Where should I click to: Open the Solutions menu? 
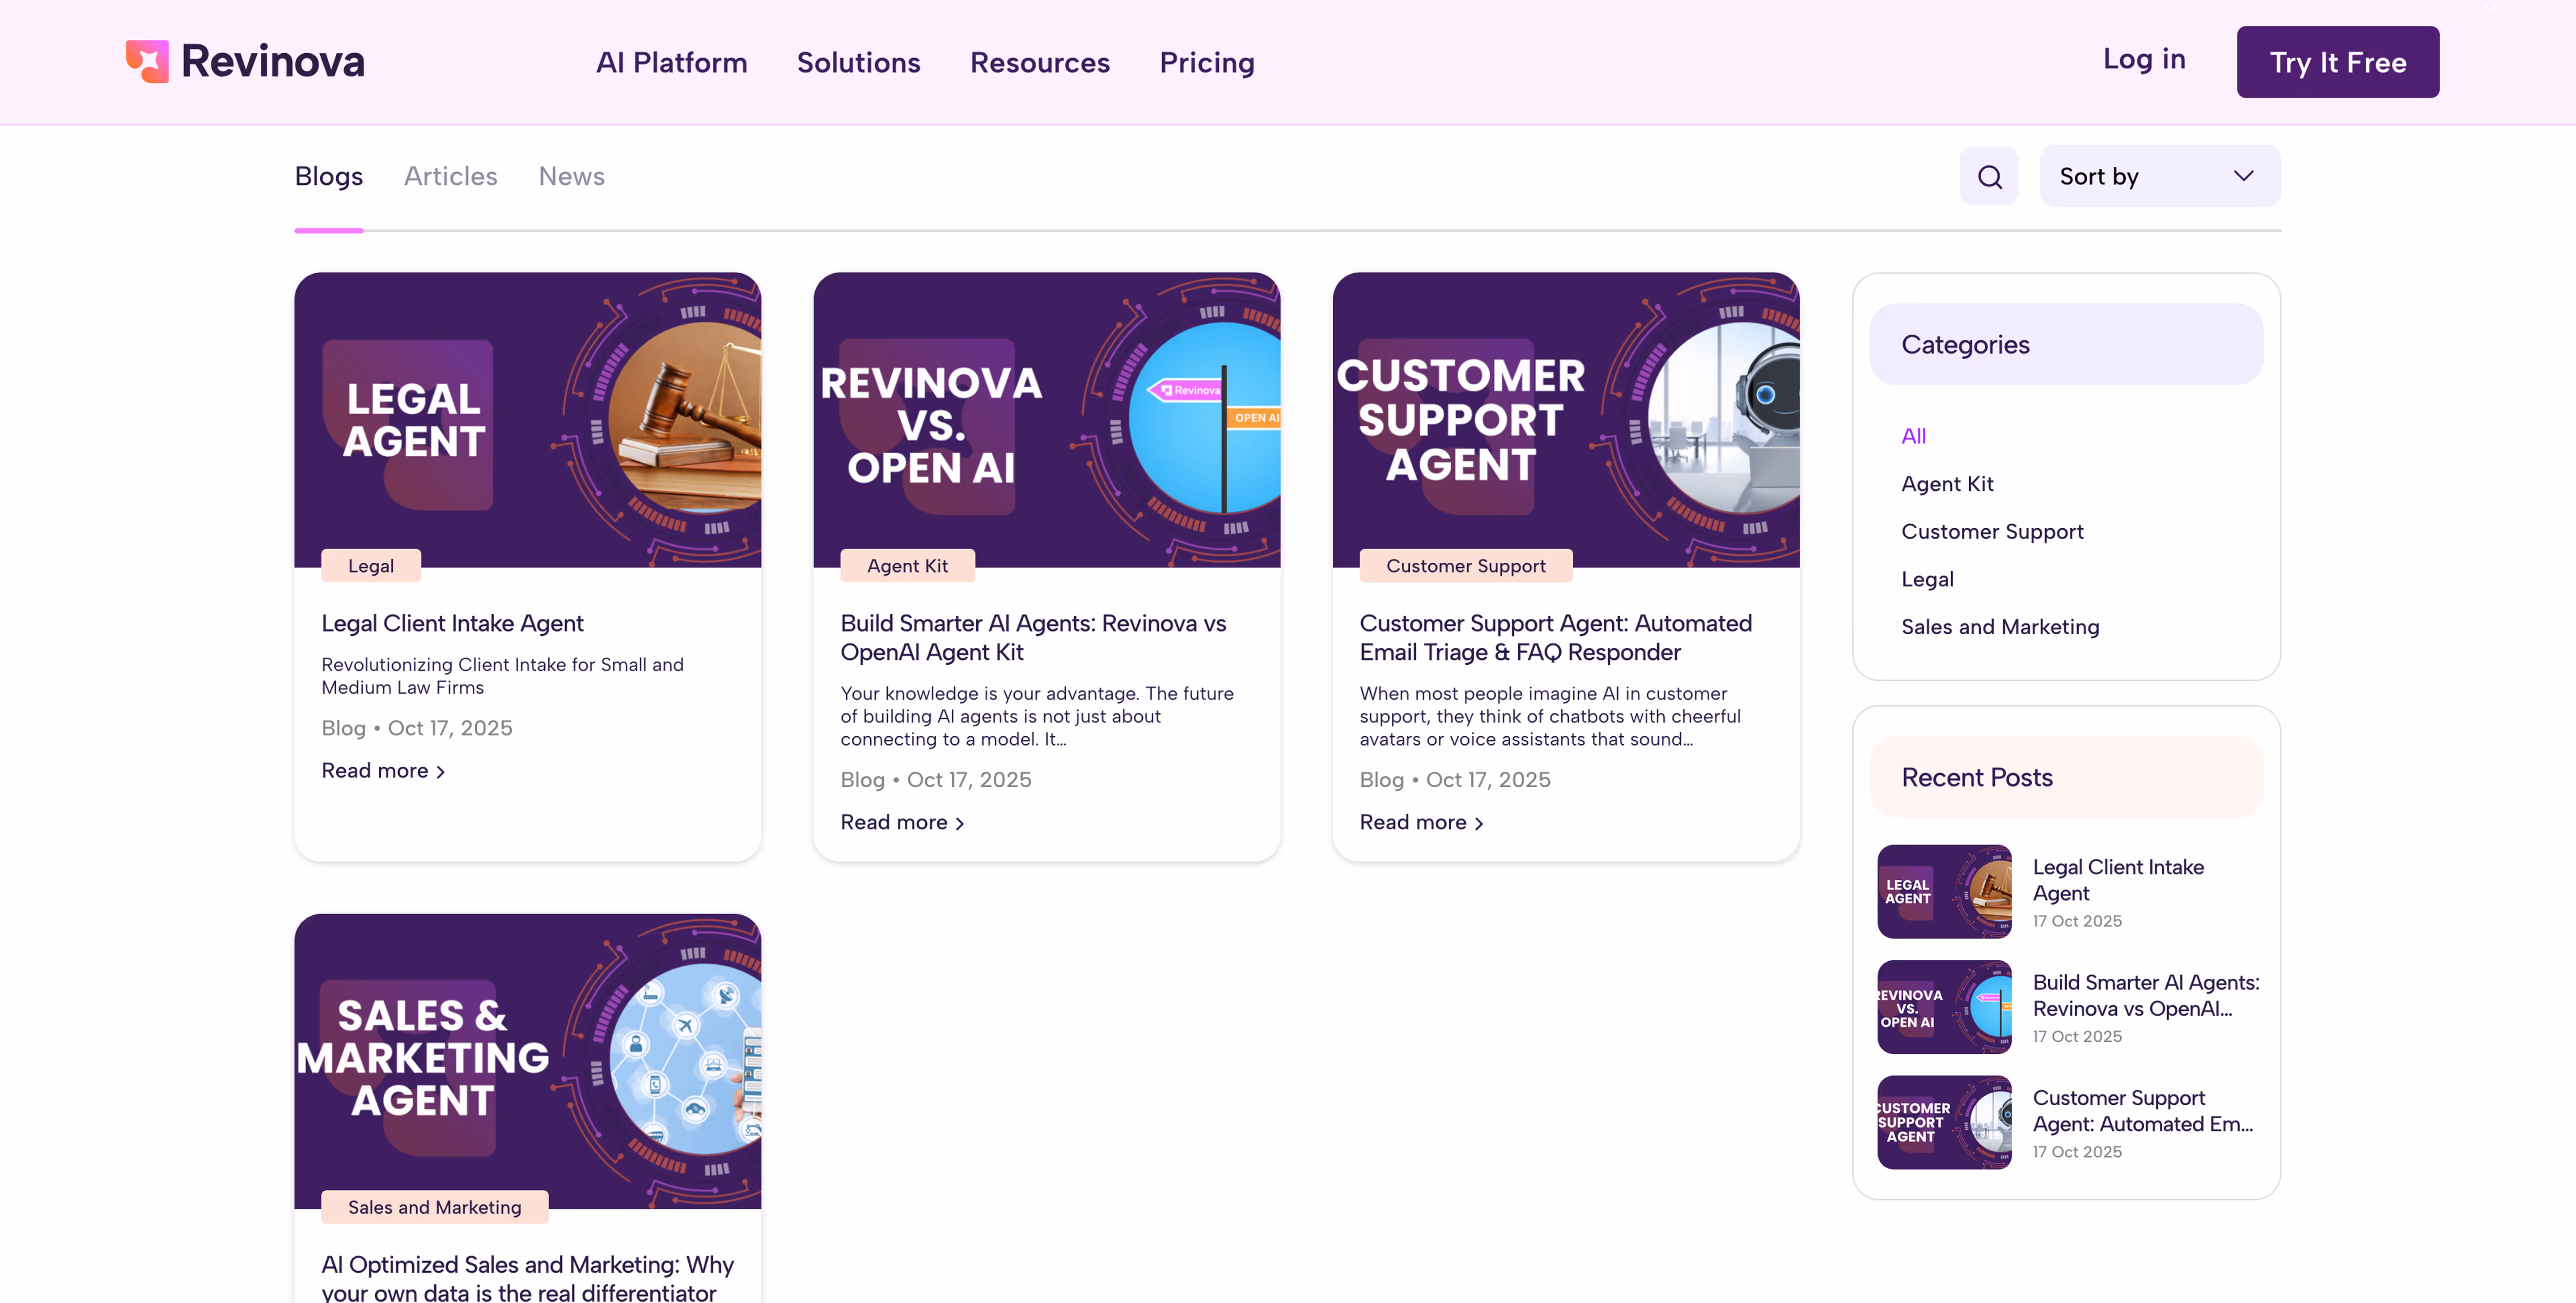point(858,62)
